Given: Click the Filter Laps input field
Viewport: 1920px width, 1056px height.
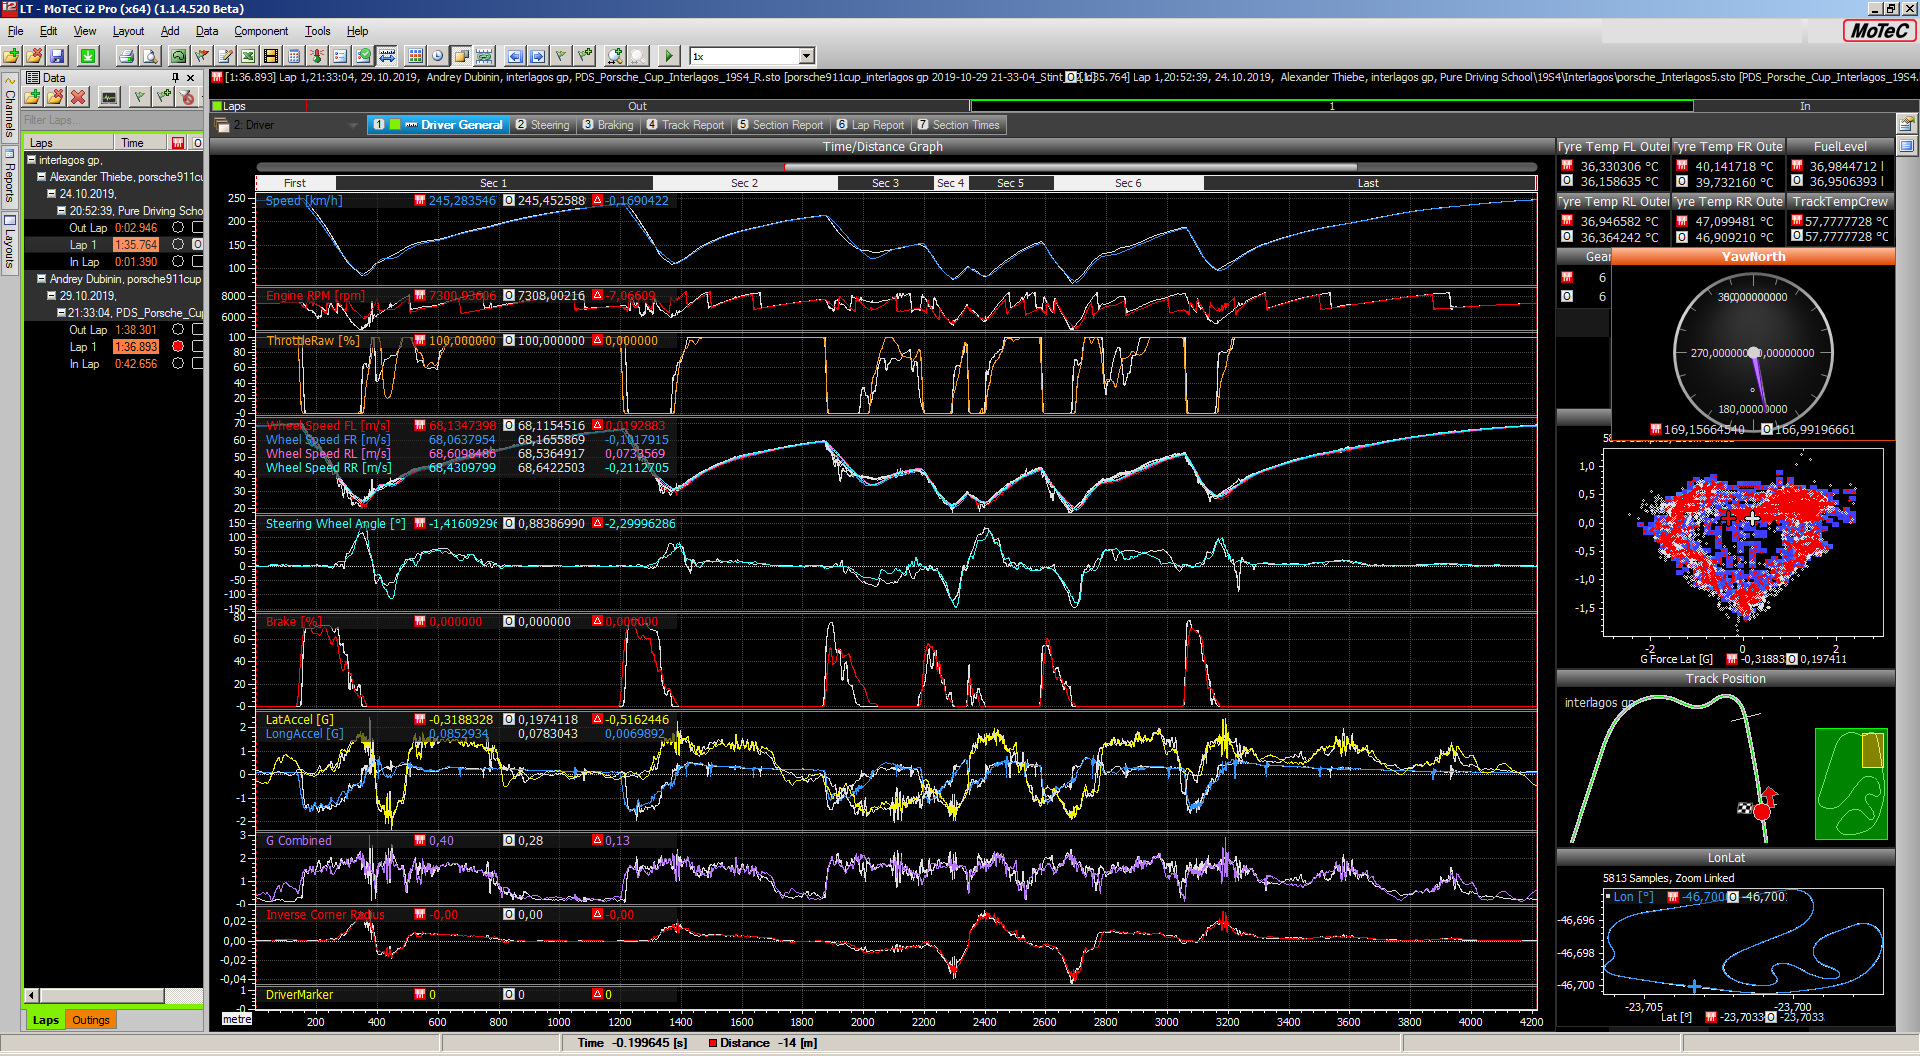Looking at the screenshot, I should [x=112, y=120].
